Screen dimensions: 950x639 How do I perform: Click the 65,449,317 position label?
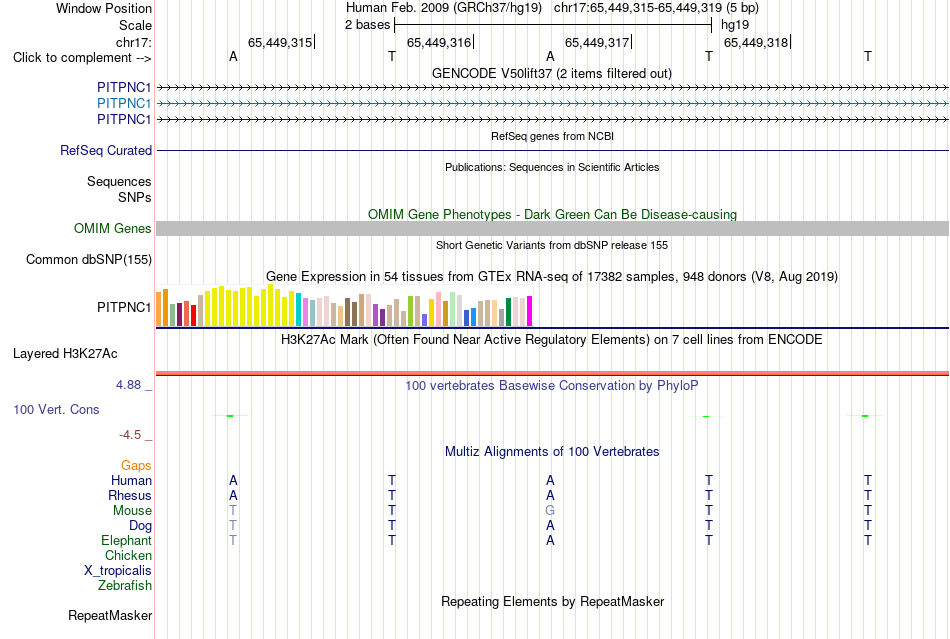click(597, 42)
